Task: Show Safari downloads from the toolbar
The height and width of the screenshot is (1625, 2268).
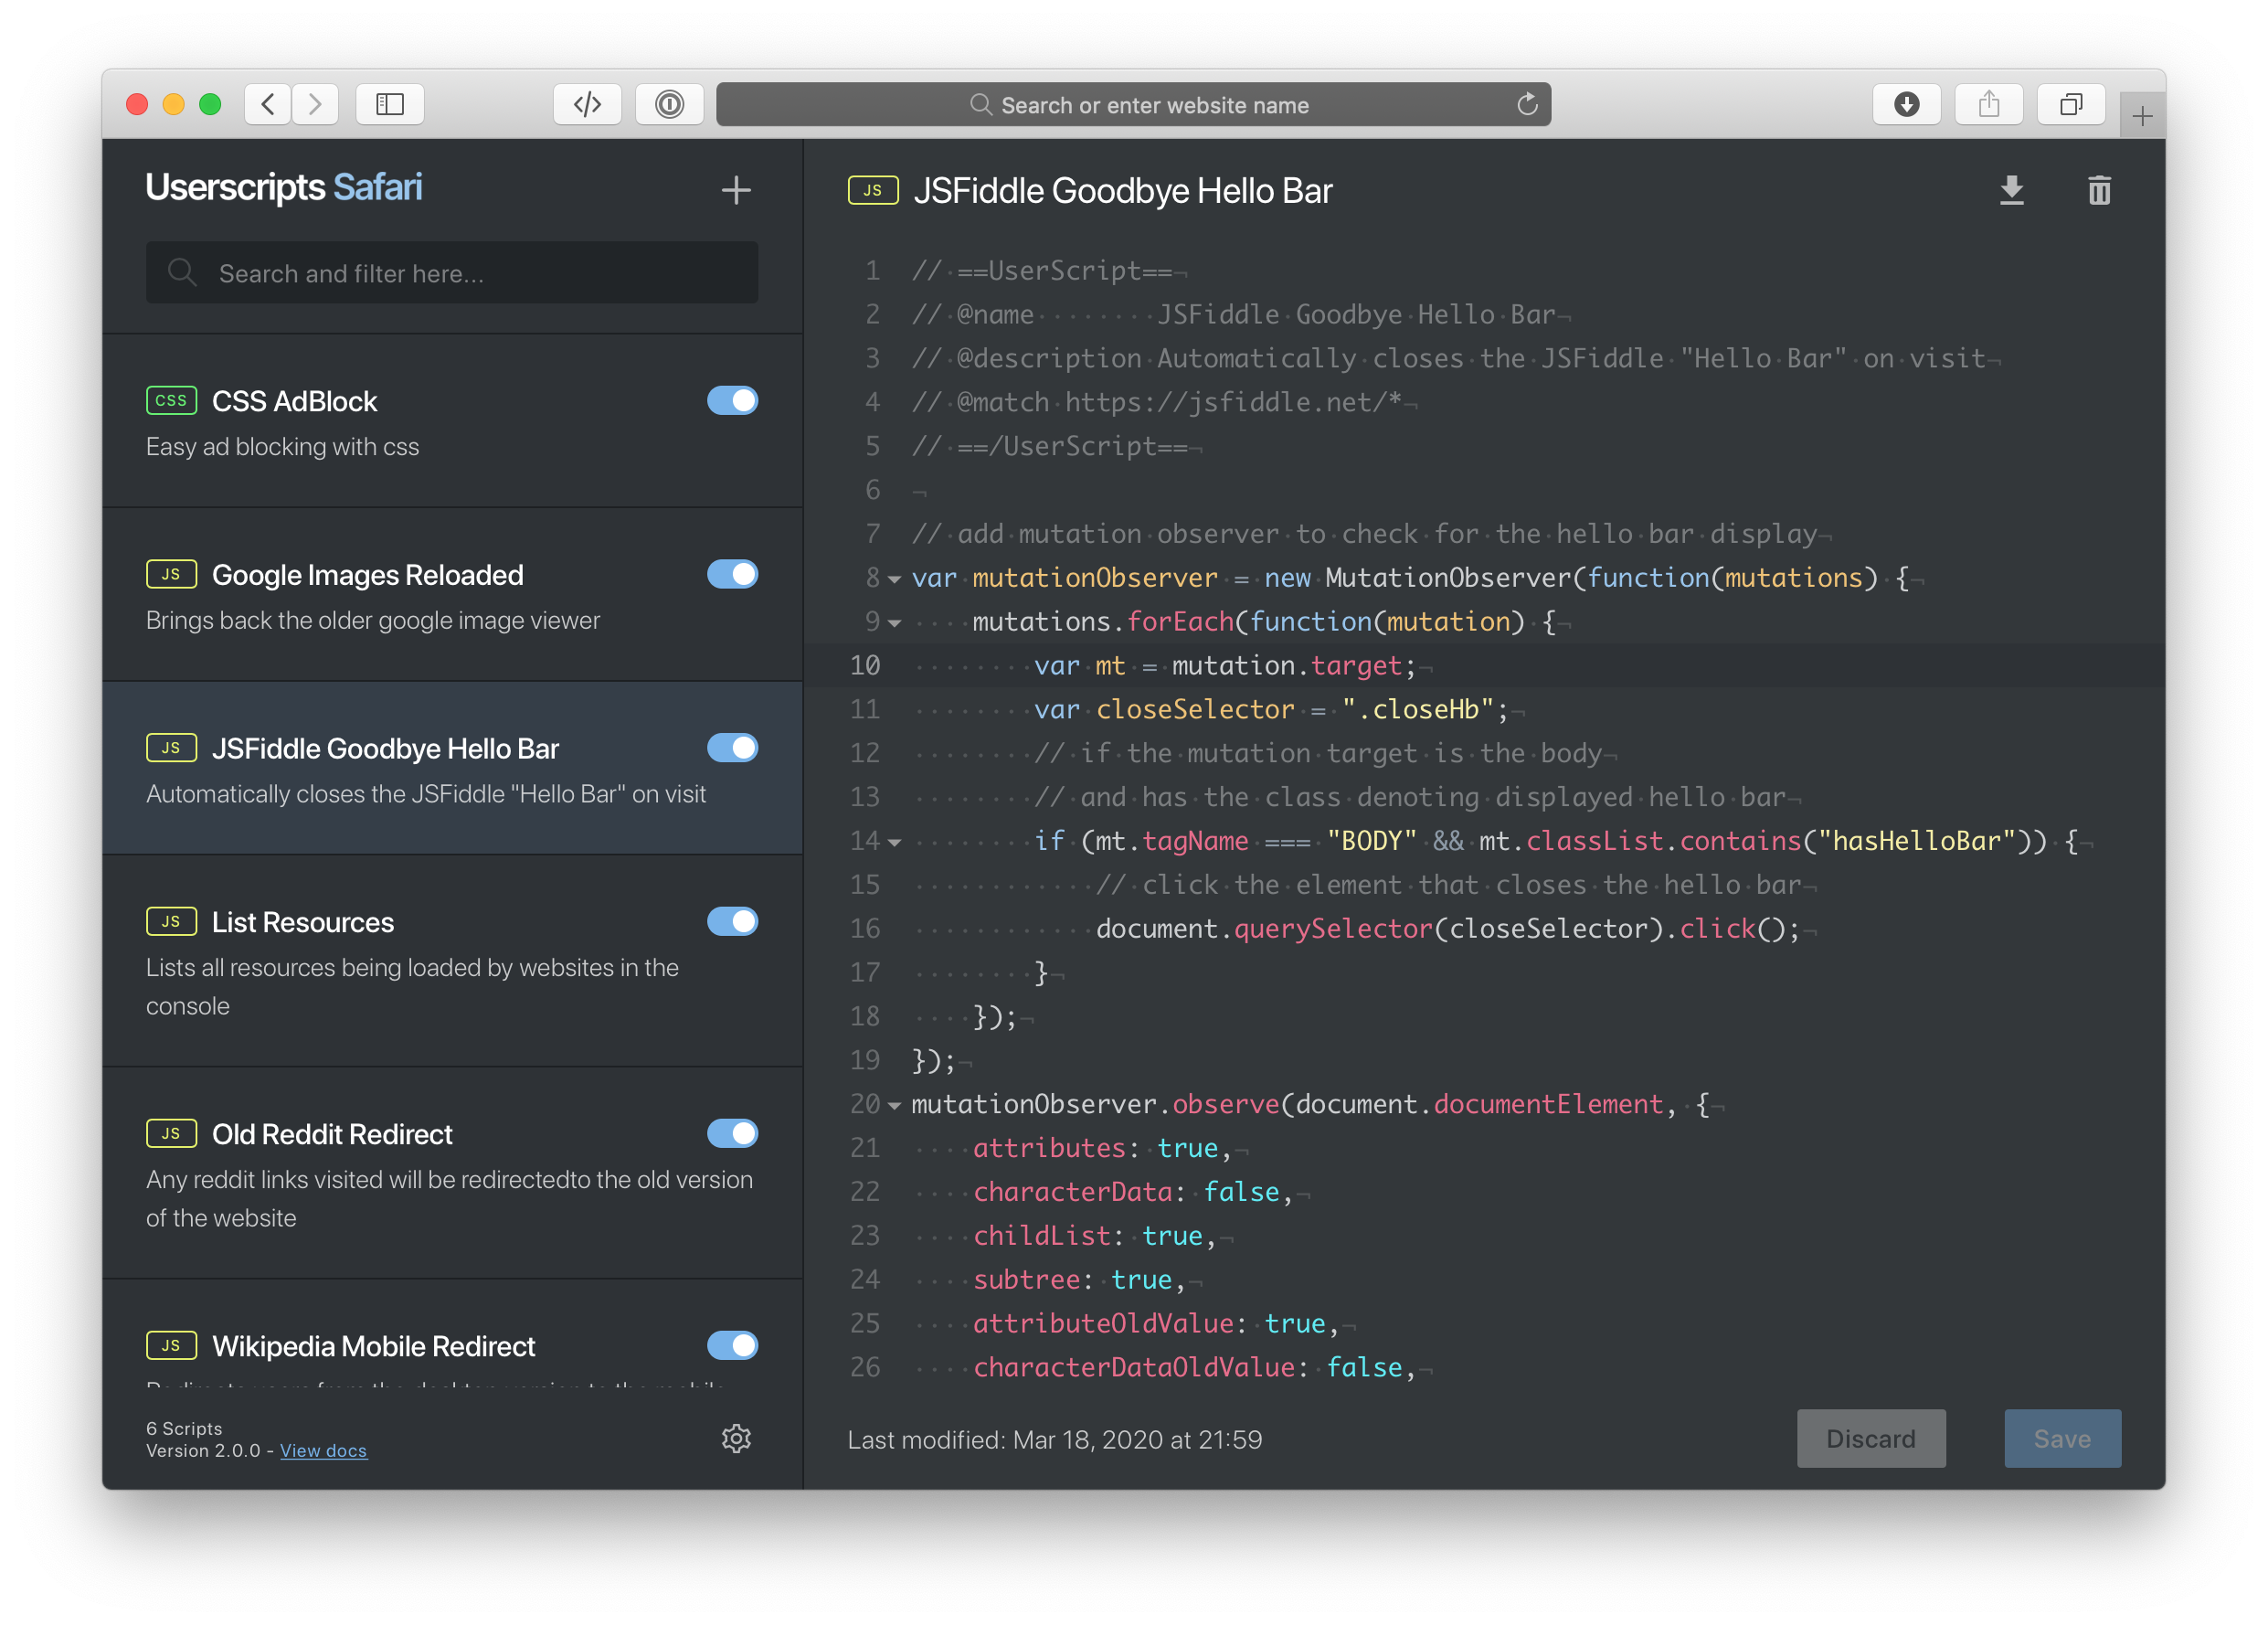Action: tap(1906, 104)
